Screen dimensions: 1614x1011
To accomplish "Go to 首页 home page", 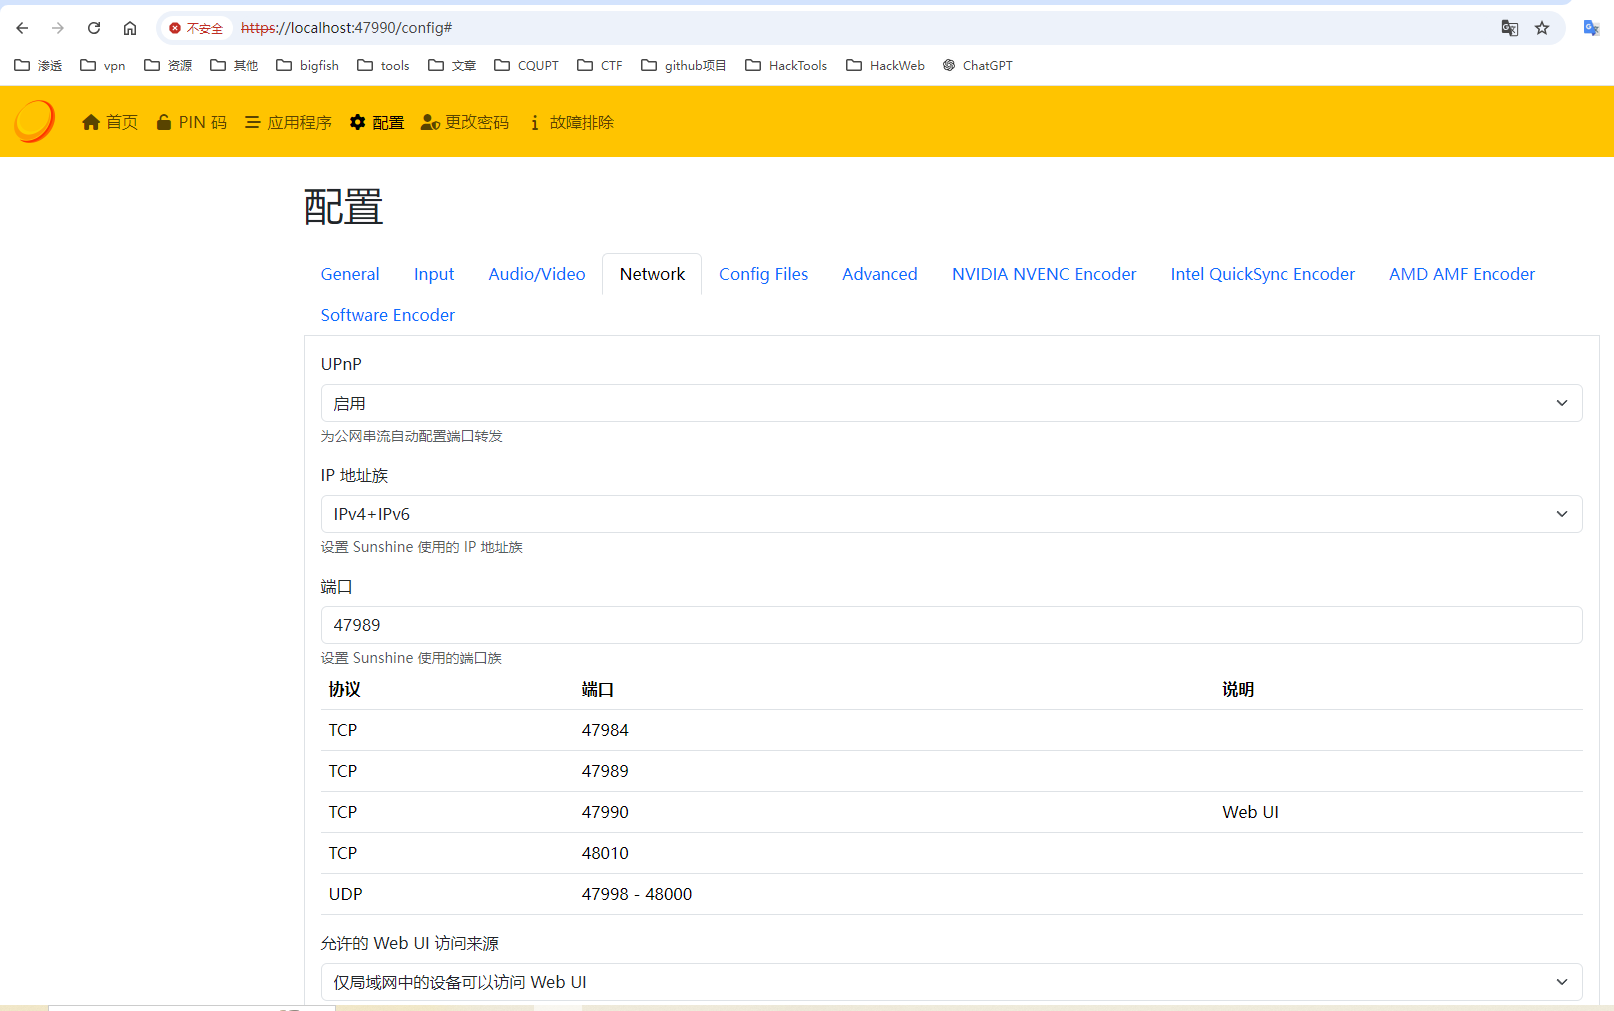I will pyautogui.click(x=110, y=122).
